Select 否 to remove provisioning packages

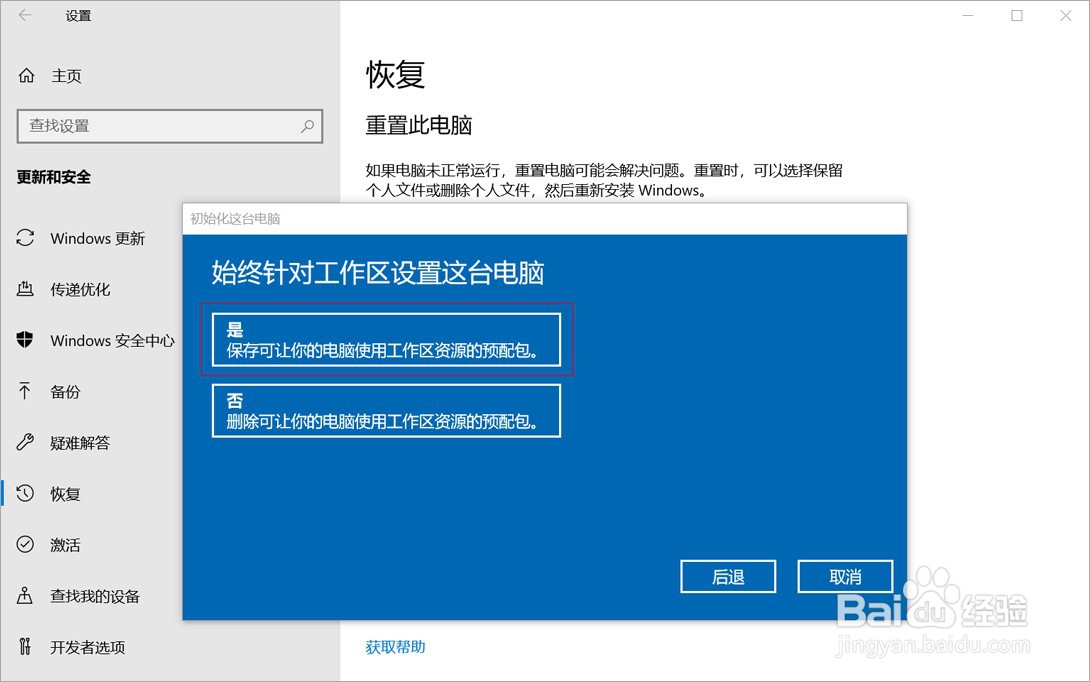[x=385, y=410]
